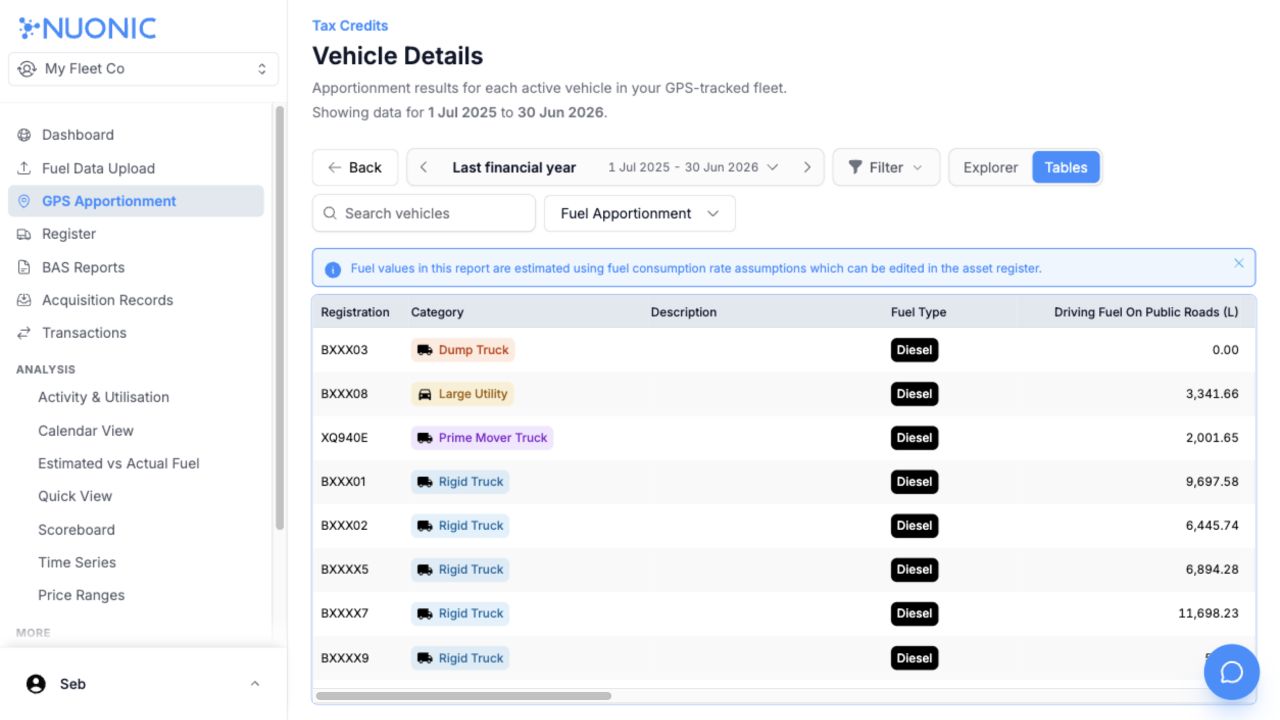Open the Fuel Apportionment dropdown
Image resolution: width=1280 pixels, height=720 pixels.
click(x=640, y=213)
